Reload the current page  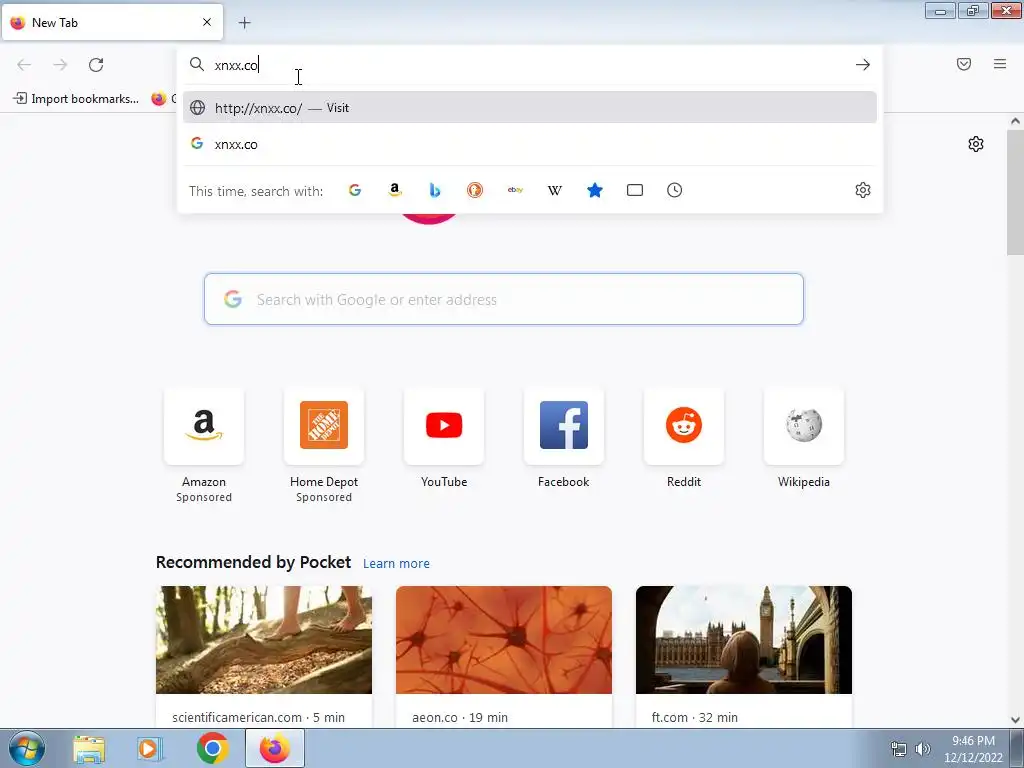tap(96, 65)
